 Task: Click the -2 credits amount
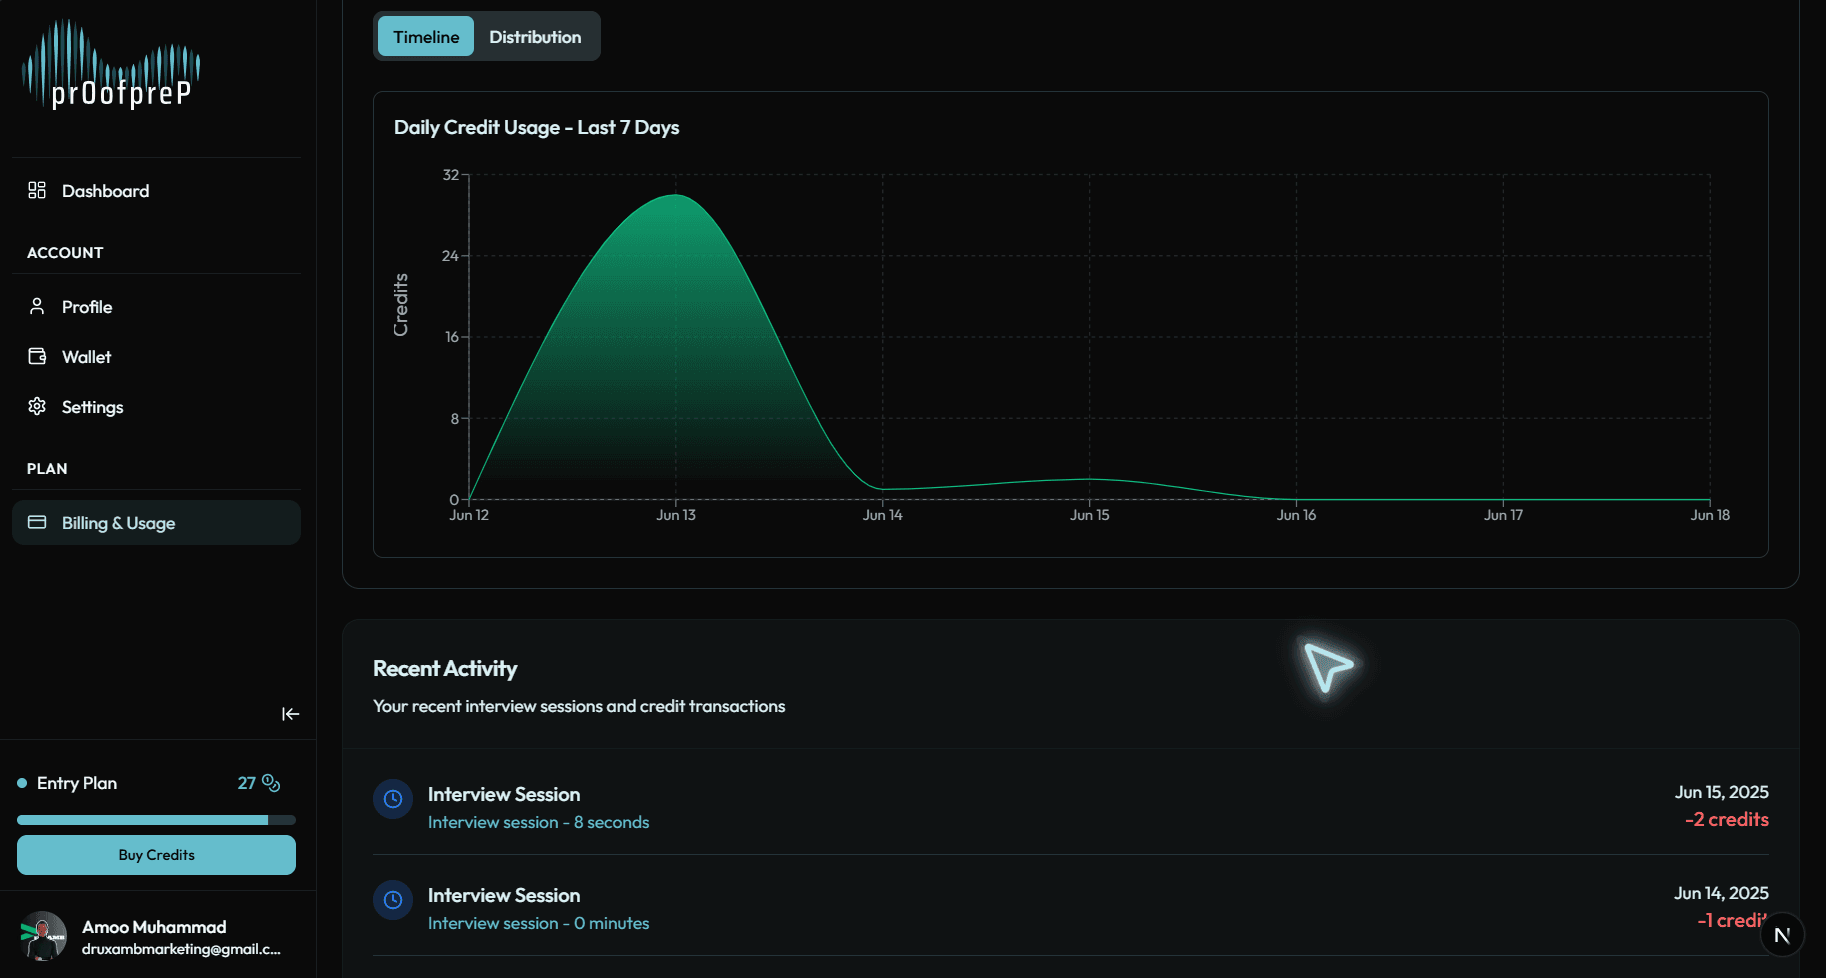coord(1727,819)
